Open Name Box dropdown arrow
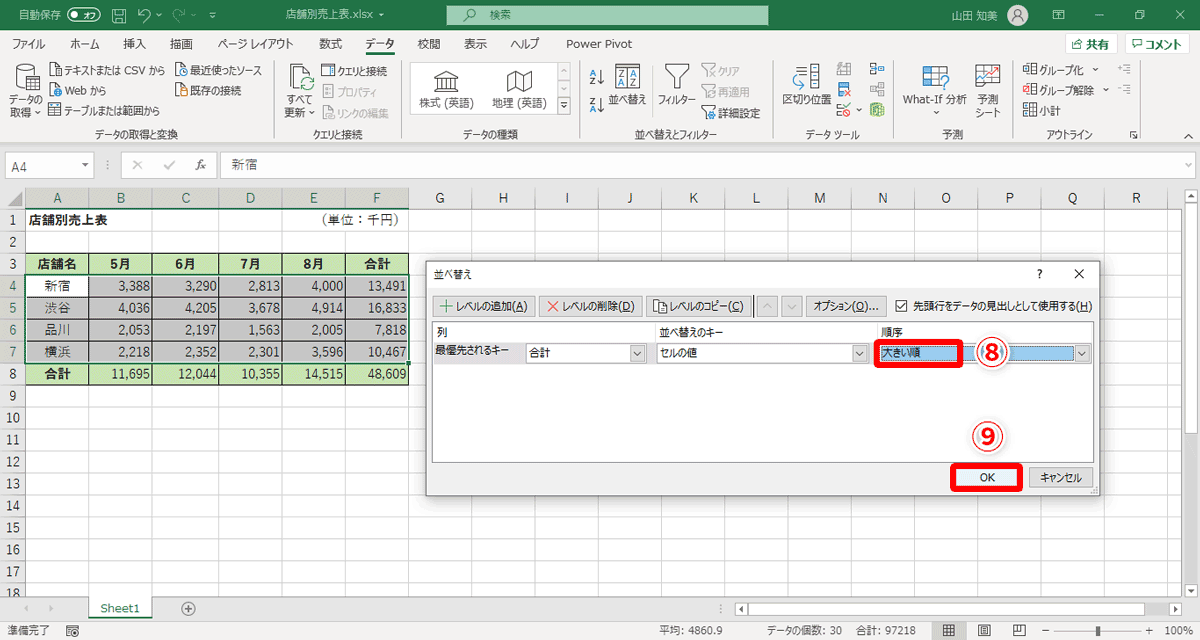Viewport: 1200px width, 640px height. click(87, 165)
